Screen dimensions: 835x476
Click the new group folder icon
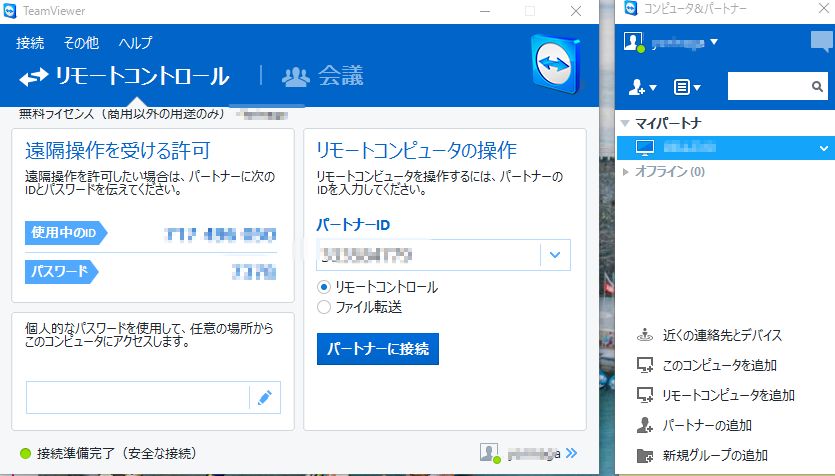coord(645,455)
